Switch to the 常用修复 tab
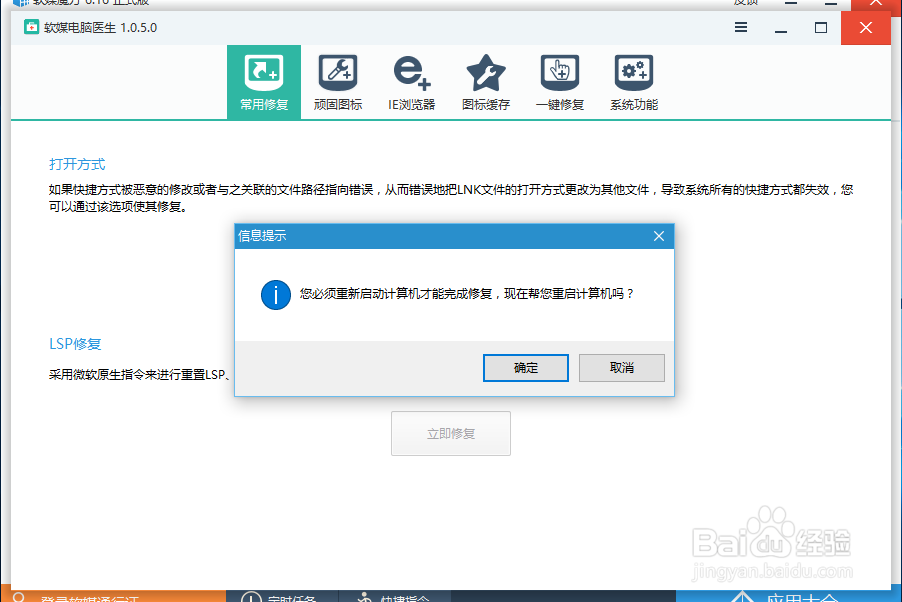 tap(263, 80)
